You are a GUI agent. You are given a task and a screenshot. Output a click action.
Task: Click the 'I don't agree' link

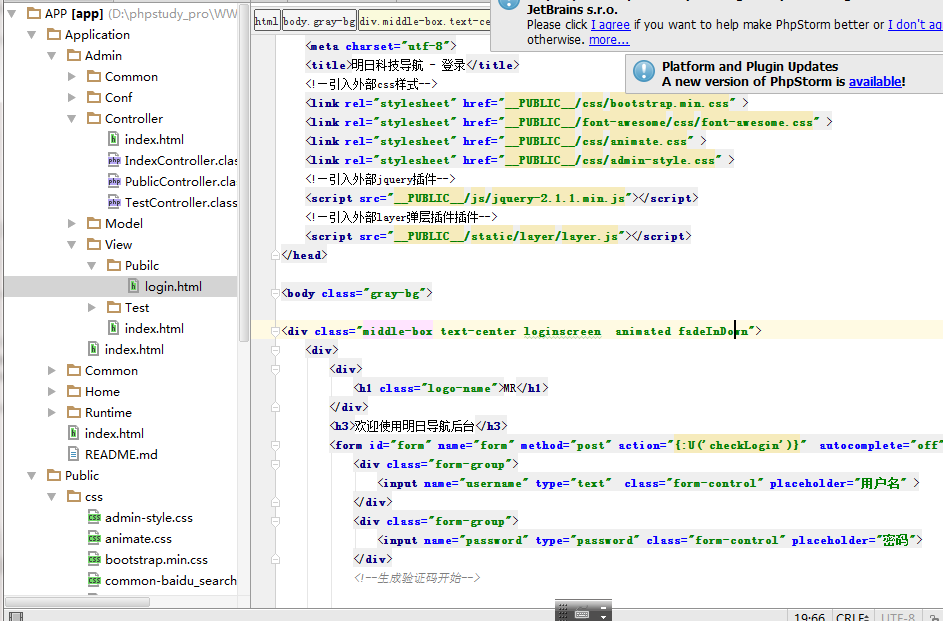915,25
